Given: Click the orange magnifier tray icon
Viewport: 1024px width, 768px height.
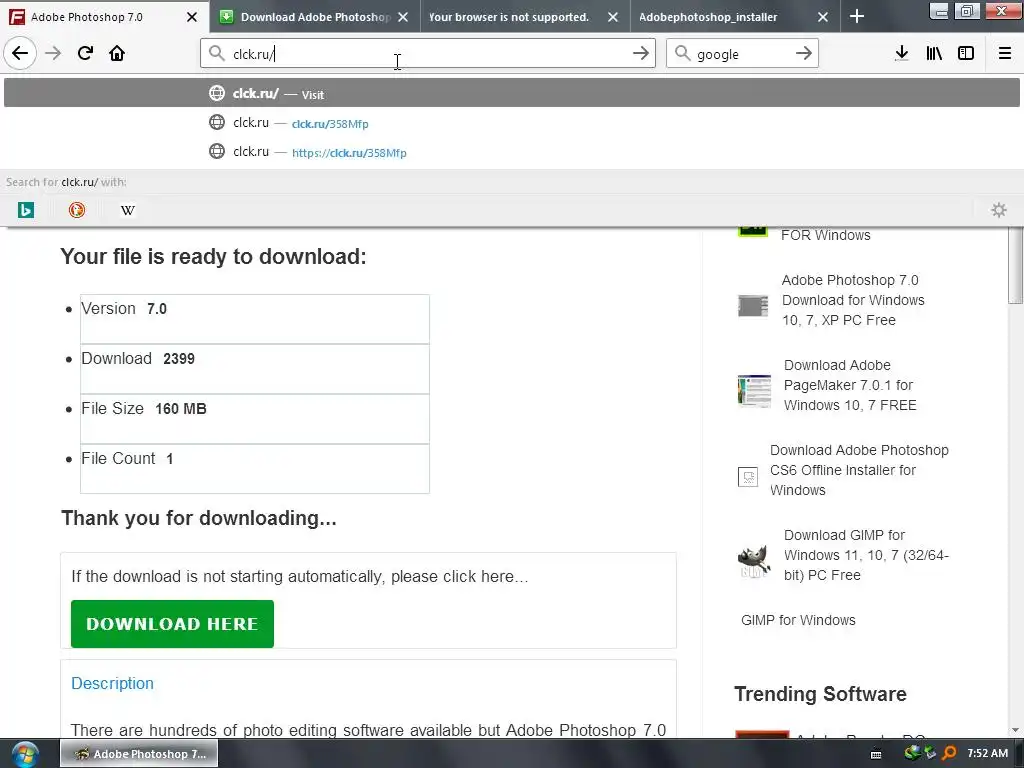Looking at the screenshot, I should 949,754.
